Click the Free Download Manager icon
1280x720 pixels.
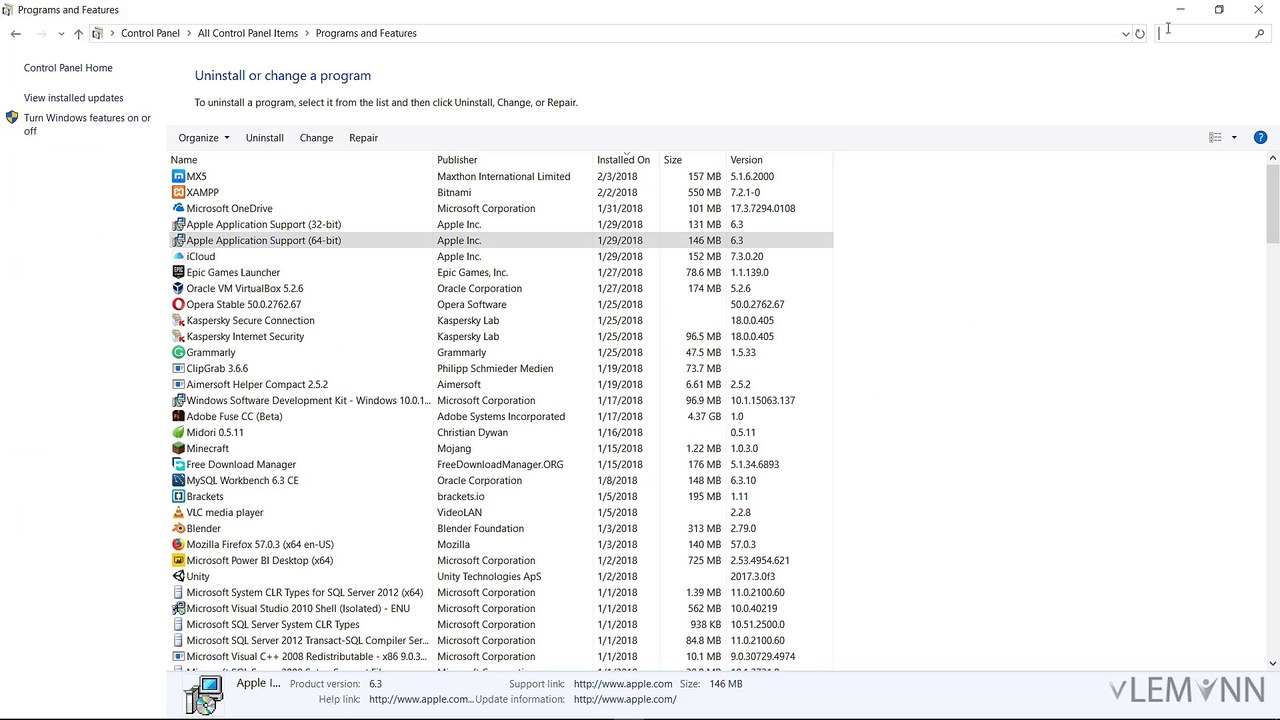tap(178, 464)
